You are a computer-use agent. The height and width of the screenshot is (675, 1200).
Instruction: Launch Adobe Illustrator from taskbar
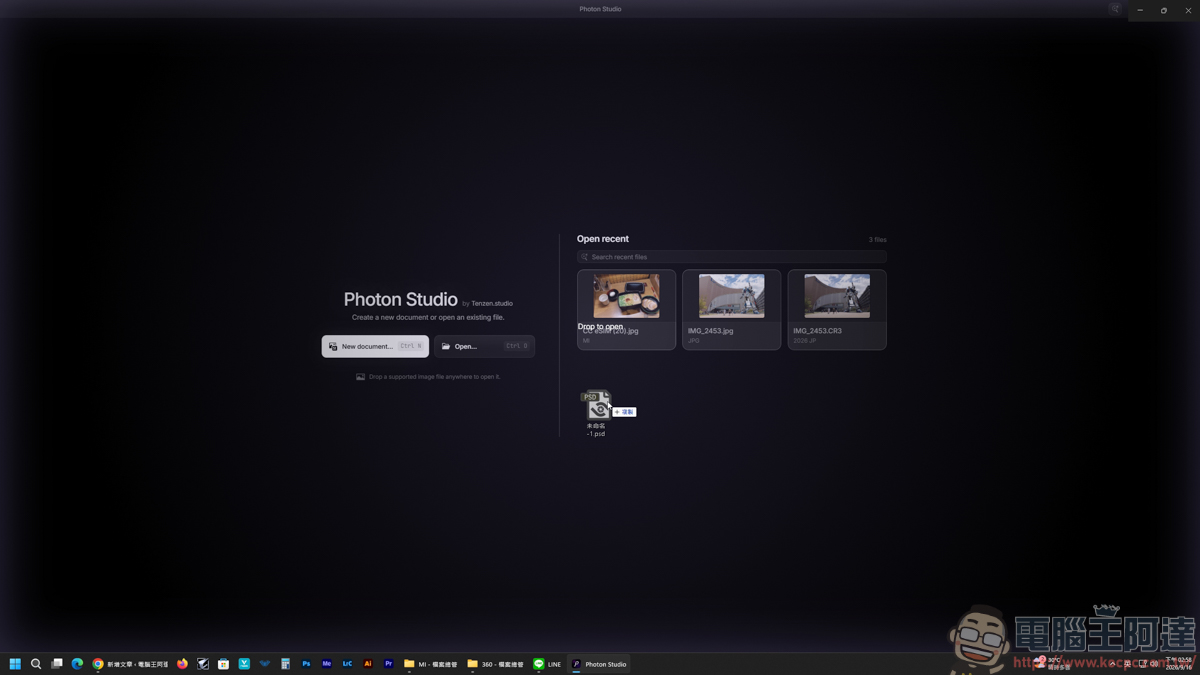click(368, 664)
